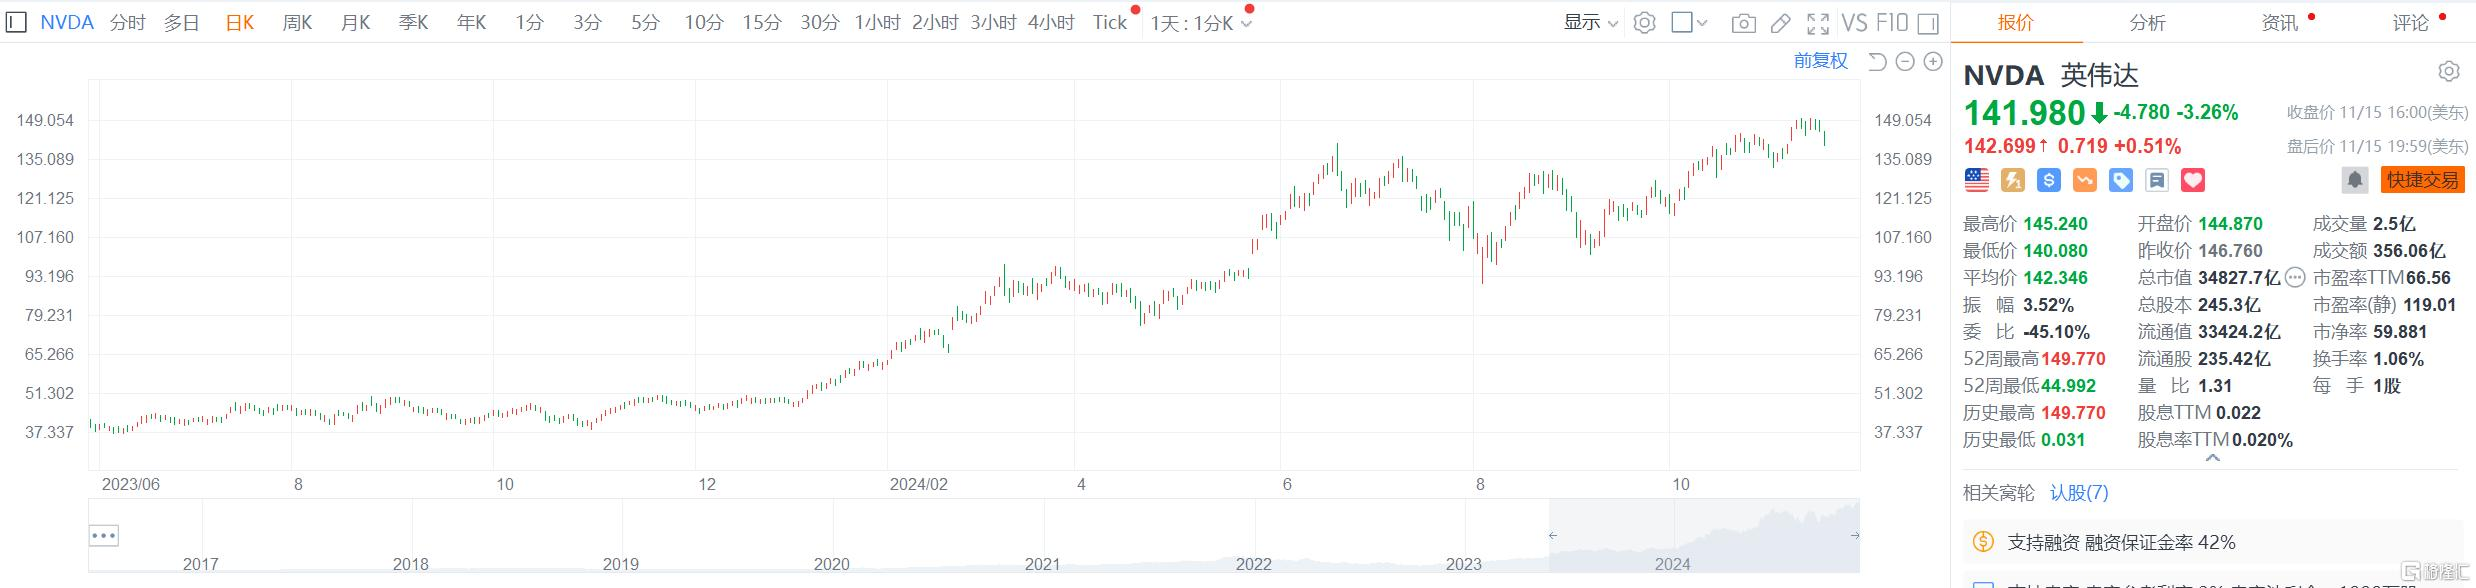Click the left handle of timeline range
This screenshot has height=588, width=2476.
1552,535
